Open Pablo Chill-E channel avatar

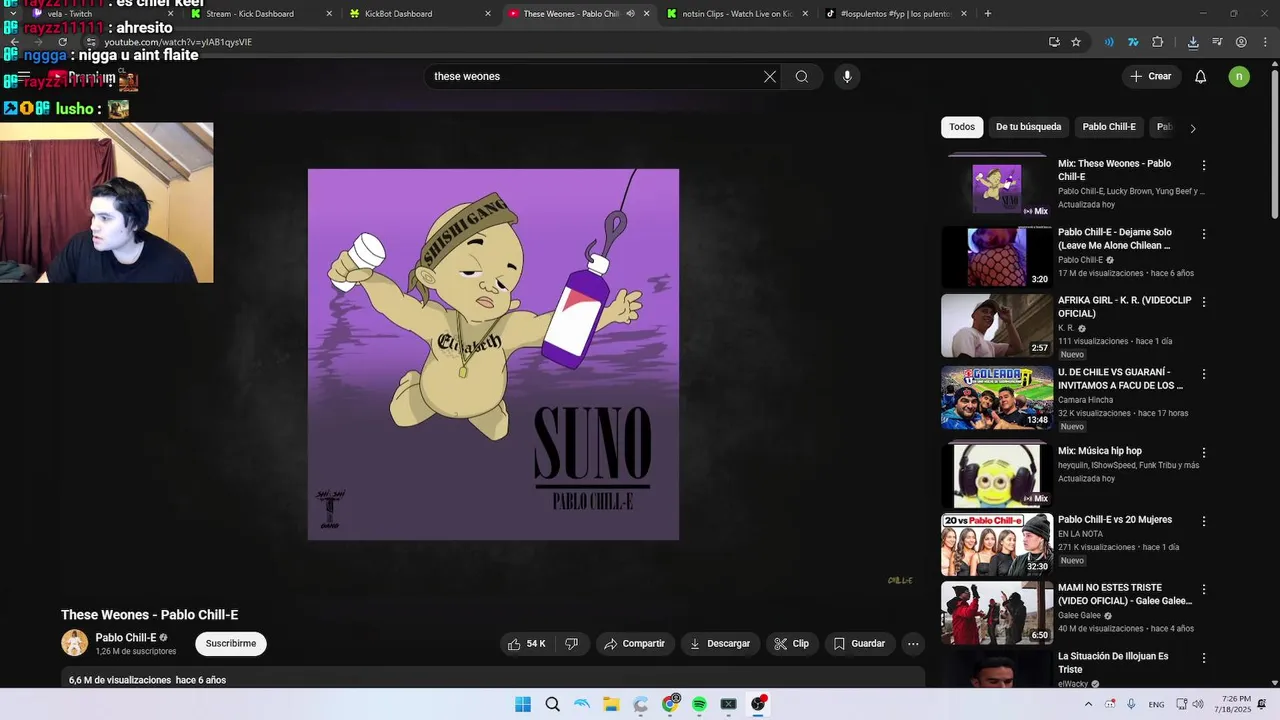(75, 643)
